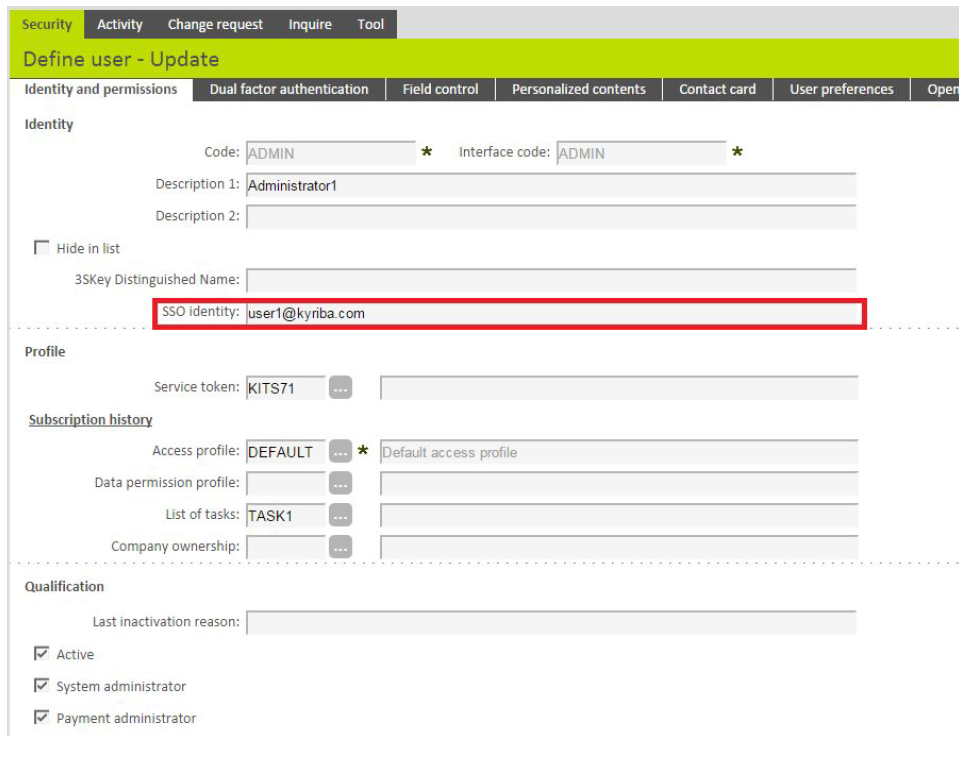The height and width of the screenshot is (759, 967).
Task: Switch to the Field control tab
Action: coord(440,89)
